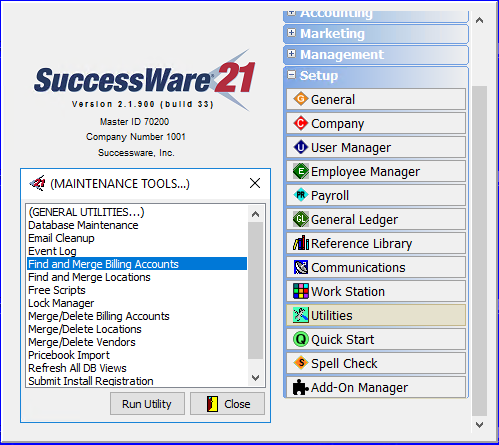The image size is (499, 445).
Task: Click the Close button text
Action: point(237,404)
